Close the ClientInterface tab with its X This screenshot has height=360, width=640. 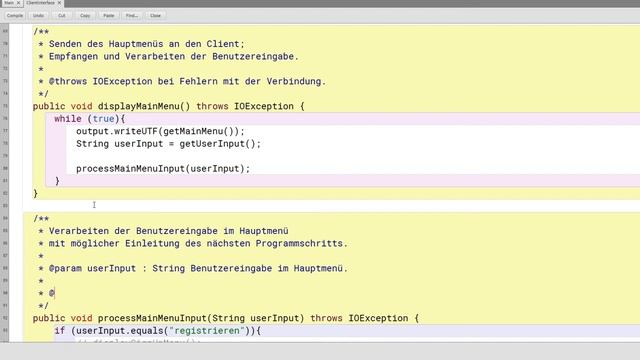pyautogui.click(x=59, y=3)
